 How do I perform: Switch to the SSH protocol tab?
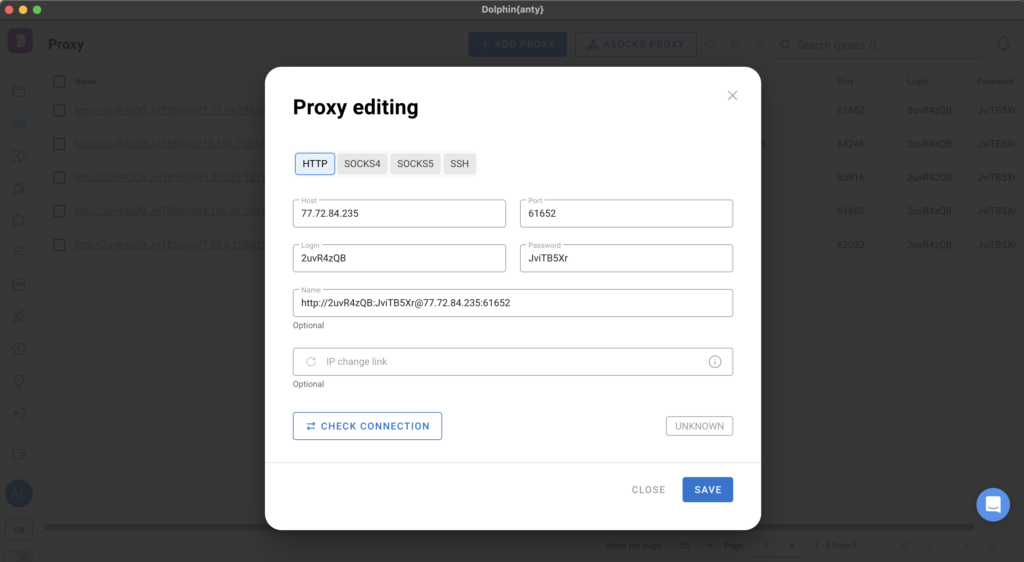[459, 164]
